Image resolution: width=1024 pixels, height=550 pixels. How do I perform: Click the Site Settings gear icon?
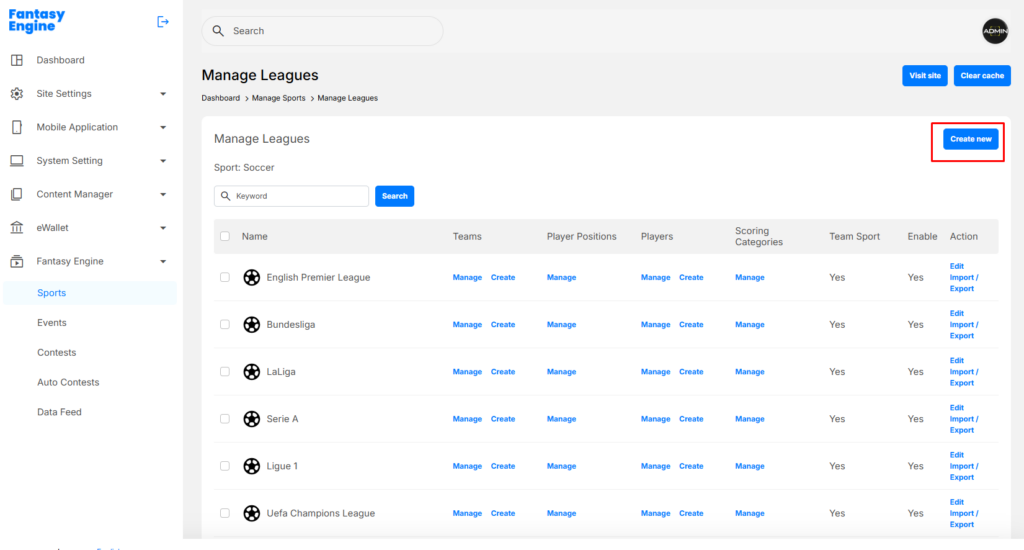[16, 94]
